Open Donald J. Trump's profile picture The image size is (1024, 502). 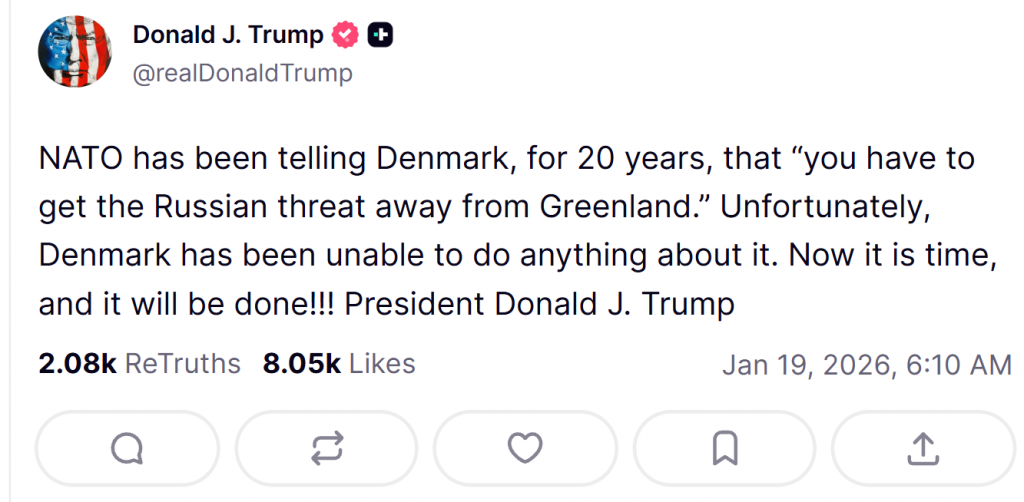tap(74, 51)
